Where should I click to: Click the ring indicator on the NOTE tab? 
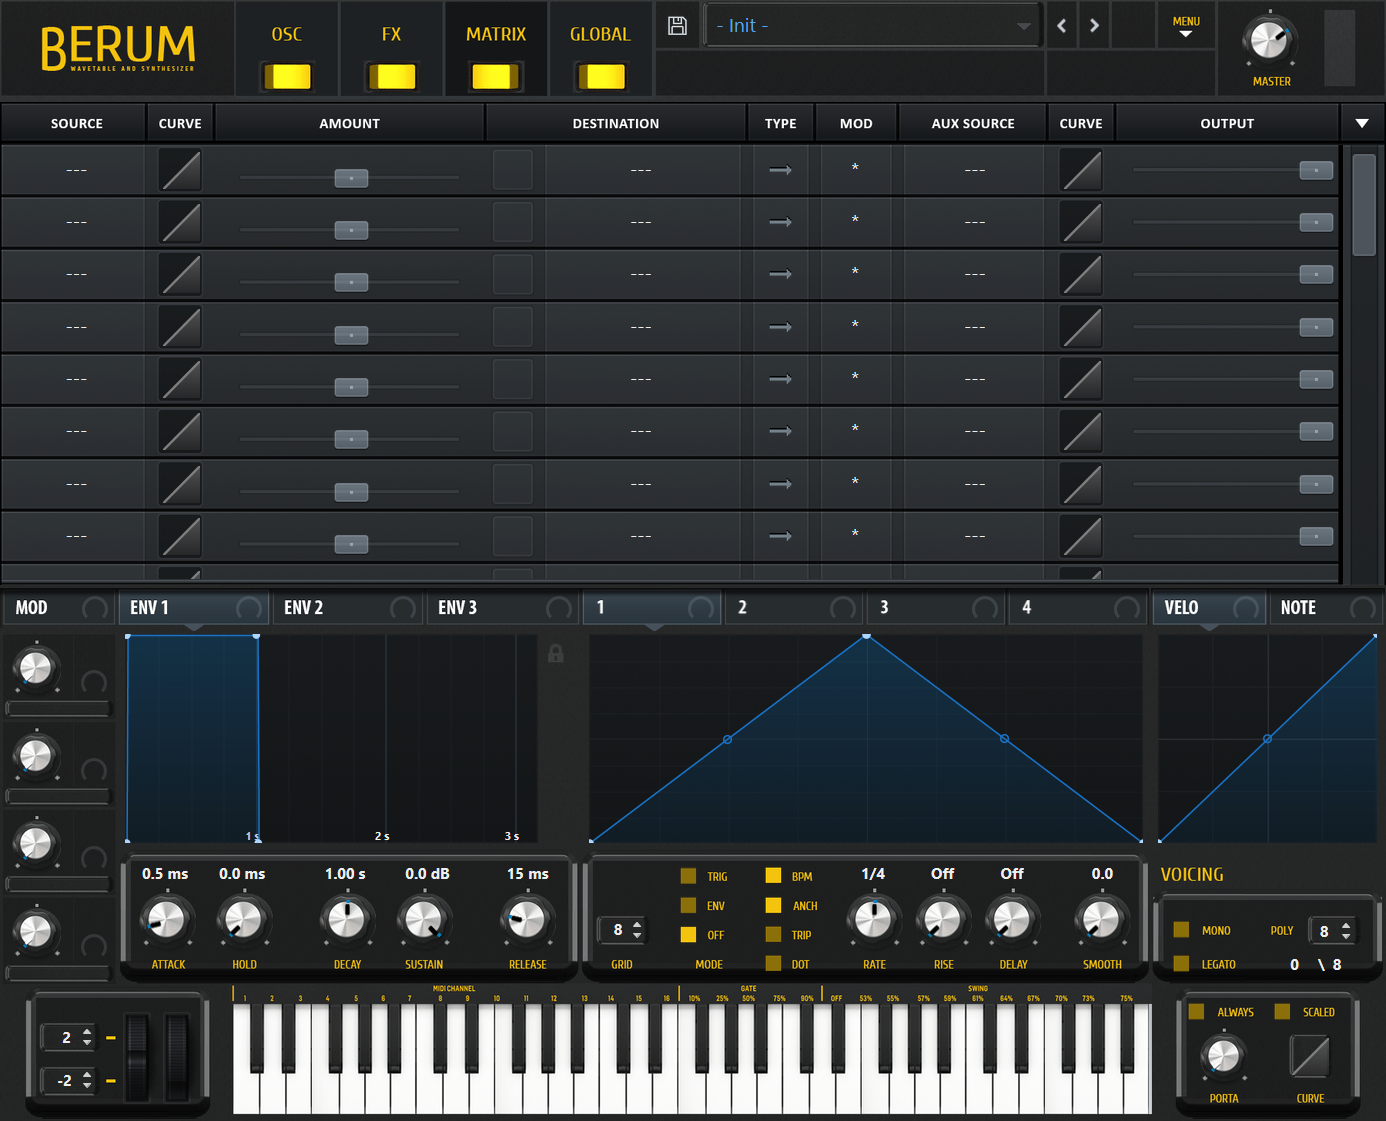[x=1362, y=608]
